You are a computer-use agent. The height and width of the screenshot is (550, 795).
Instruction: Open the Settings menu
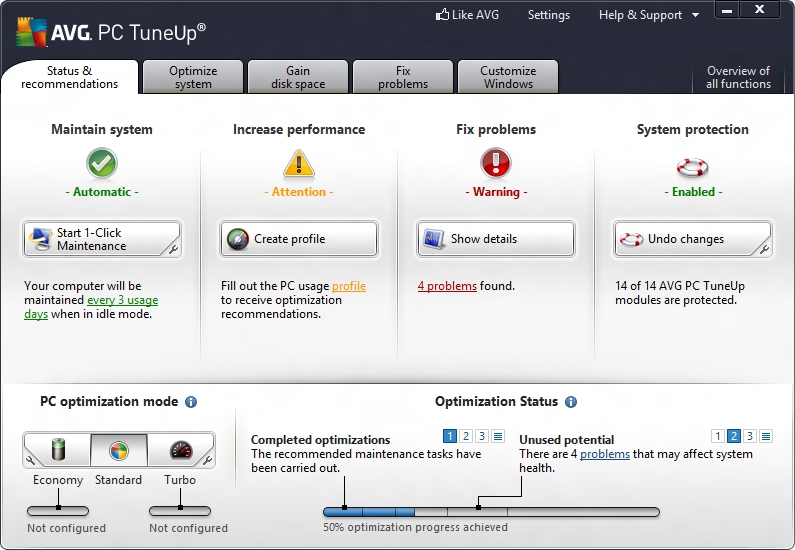(x=549, y=15)
